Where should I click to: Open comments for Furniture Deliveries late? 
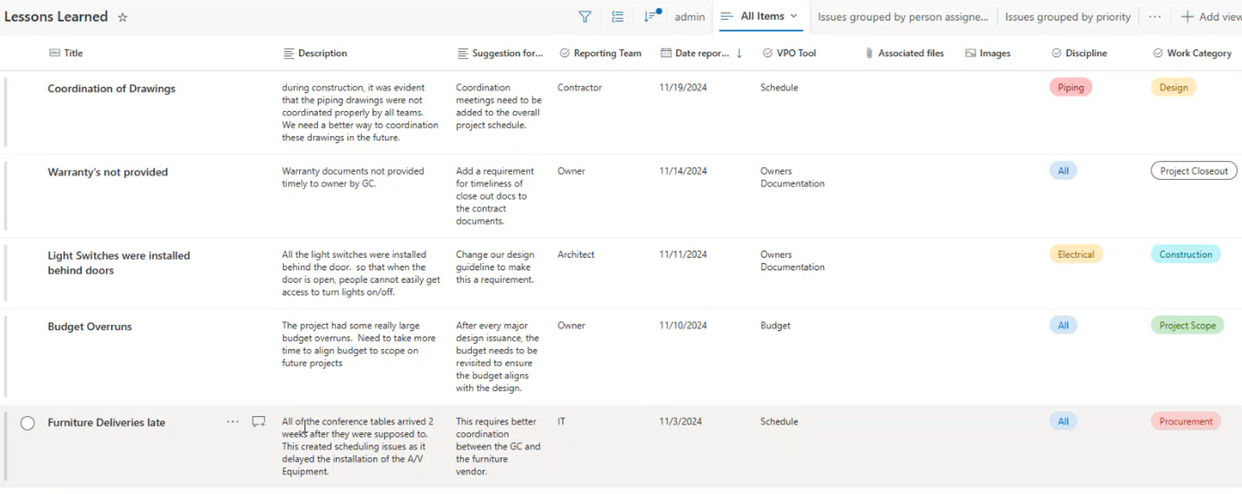tap(259, 422)
